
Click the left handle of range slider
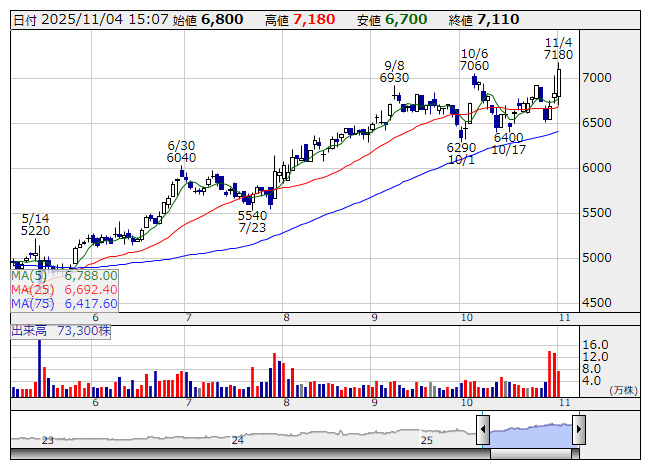pyautogui.click(x=483, y=429)
